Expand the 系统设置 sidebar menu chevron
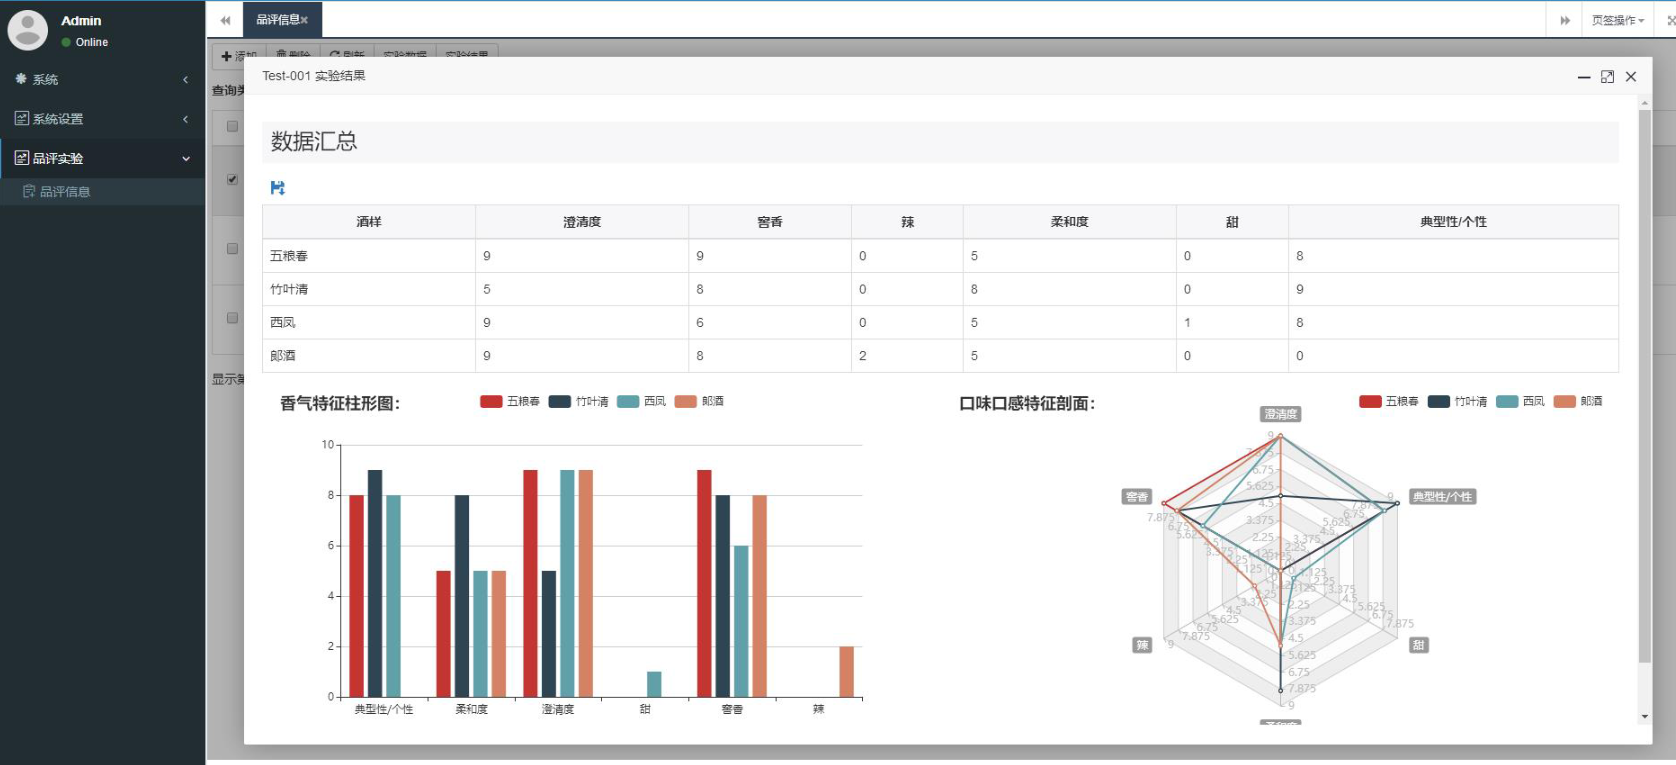The height and width of the screenshot is (765, 1676). [186, 118]
